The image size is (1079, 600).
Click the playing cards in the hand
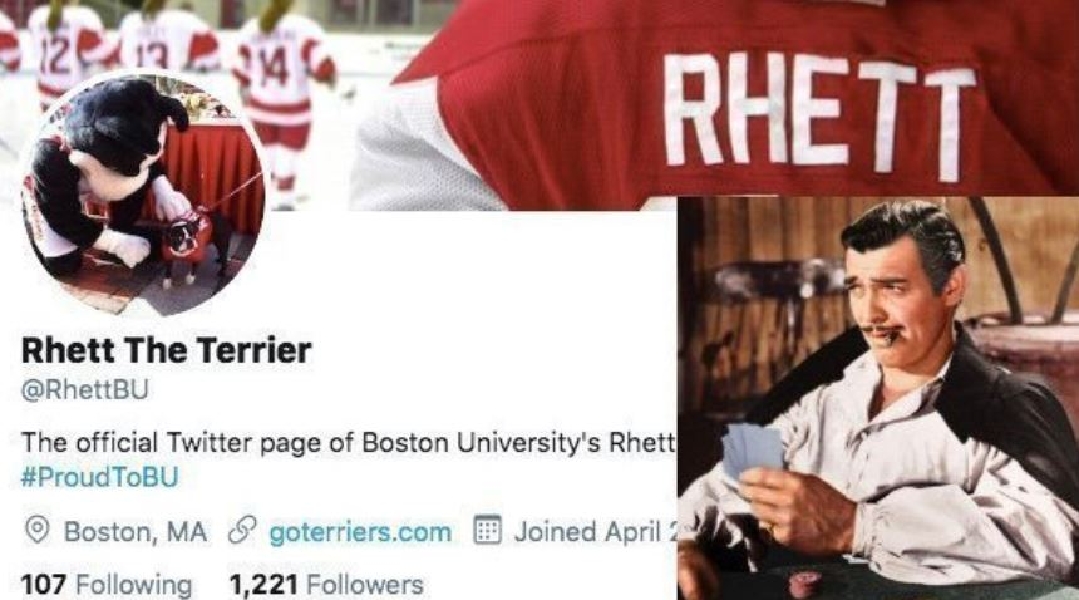click(x=752, y=450)
